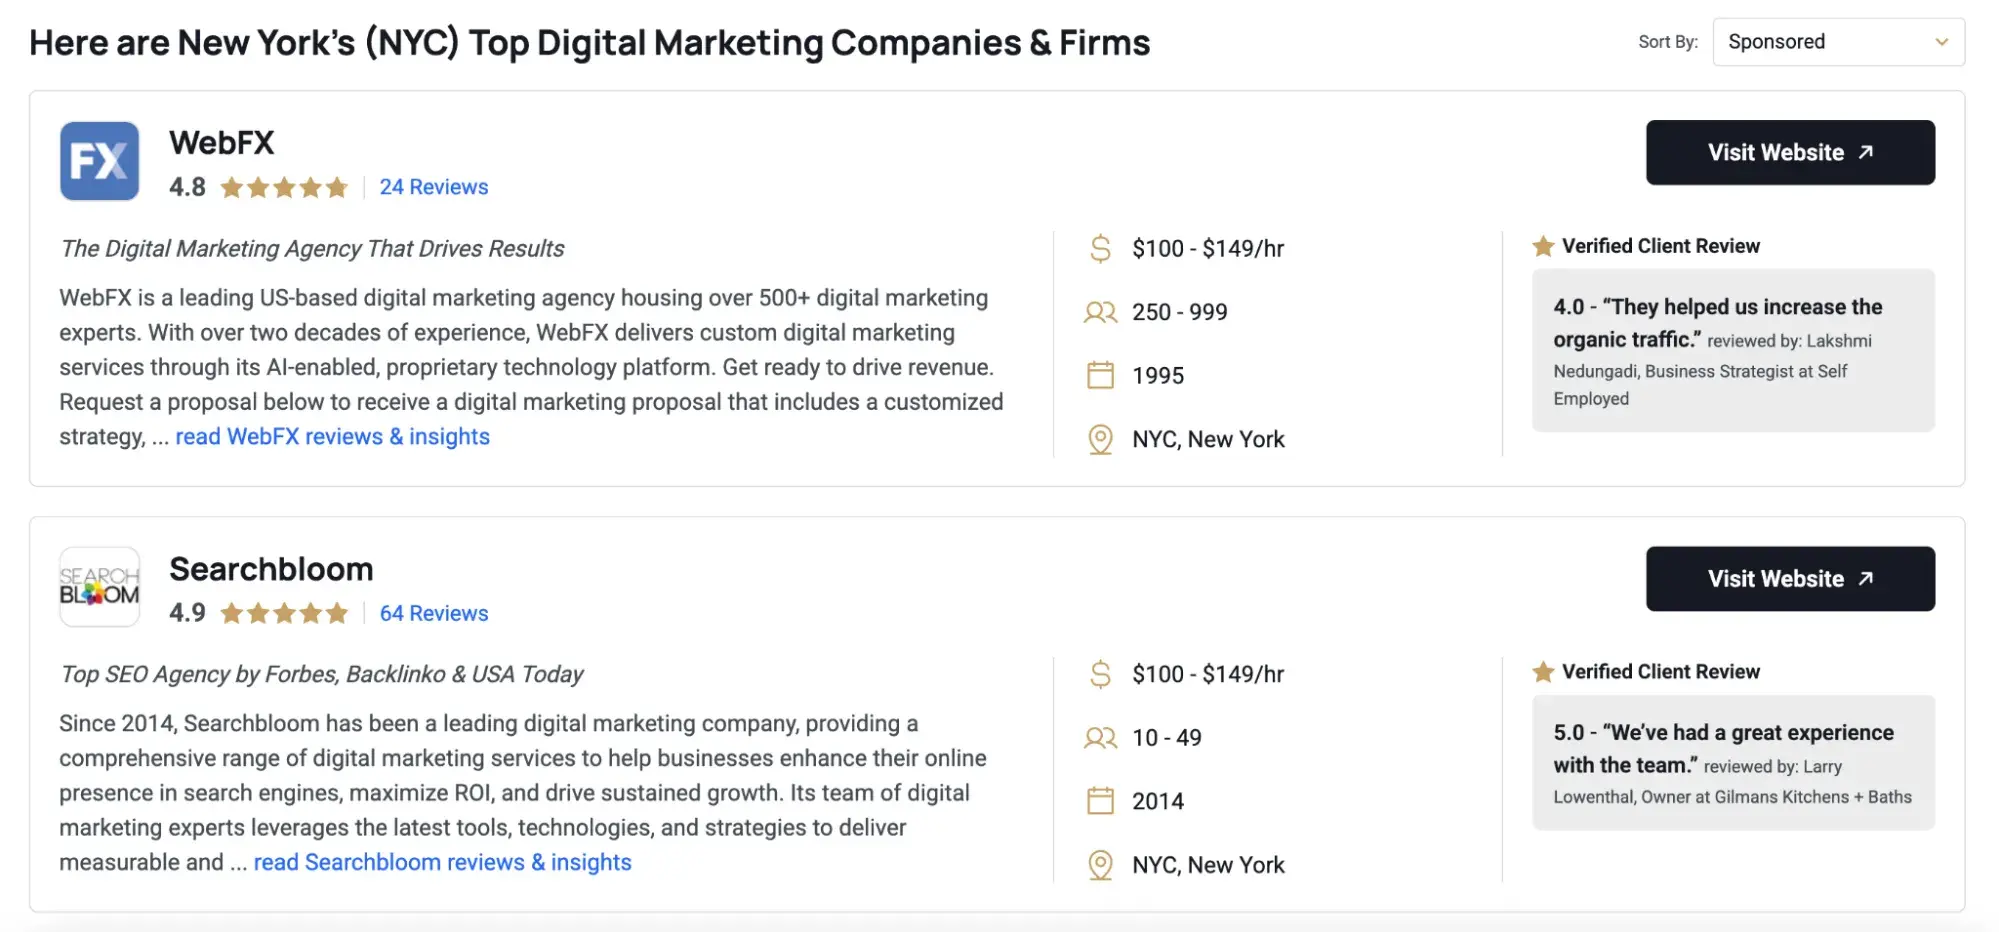Click the 2014 calendar icon on Searchbloom card
Screen dimensions: 1999x933
[x=1101, y=800]
